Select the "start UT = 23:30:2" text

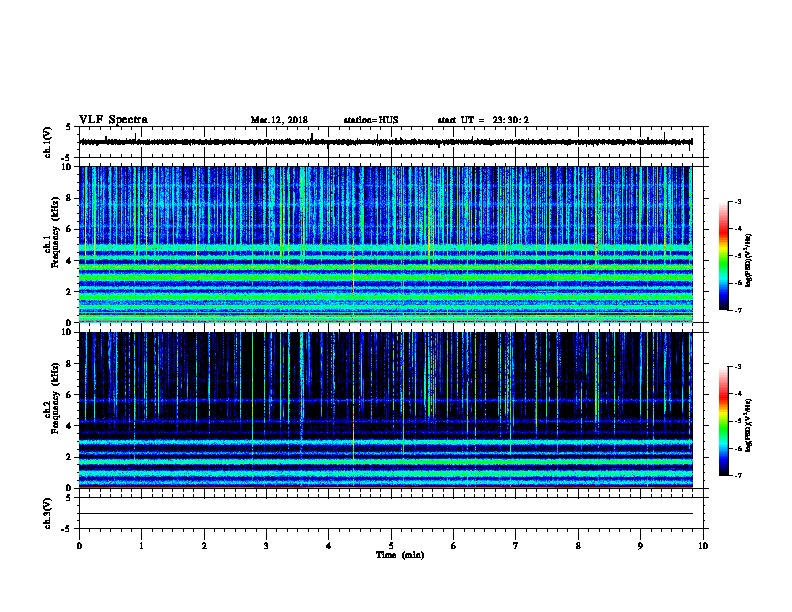pyautogui.click(x=483, y=120)
